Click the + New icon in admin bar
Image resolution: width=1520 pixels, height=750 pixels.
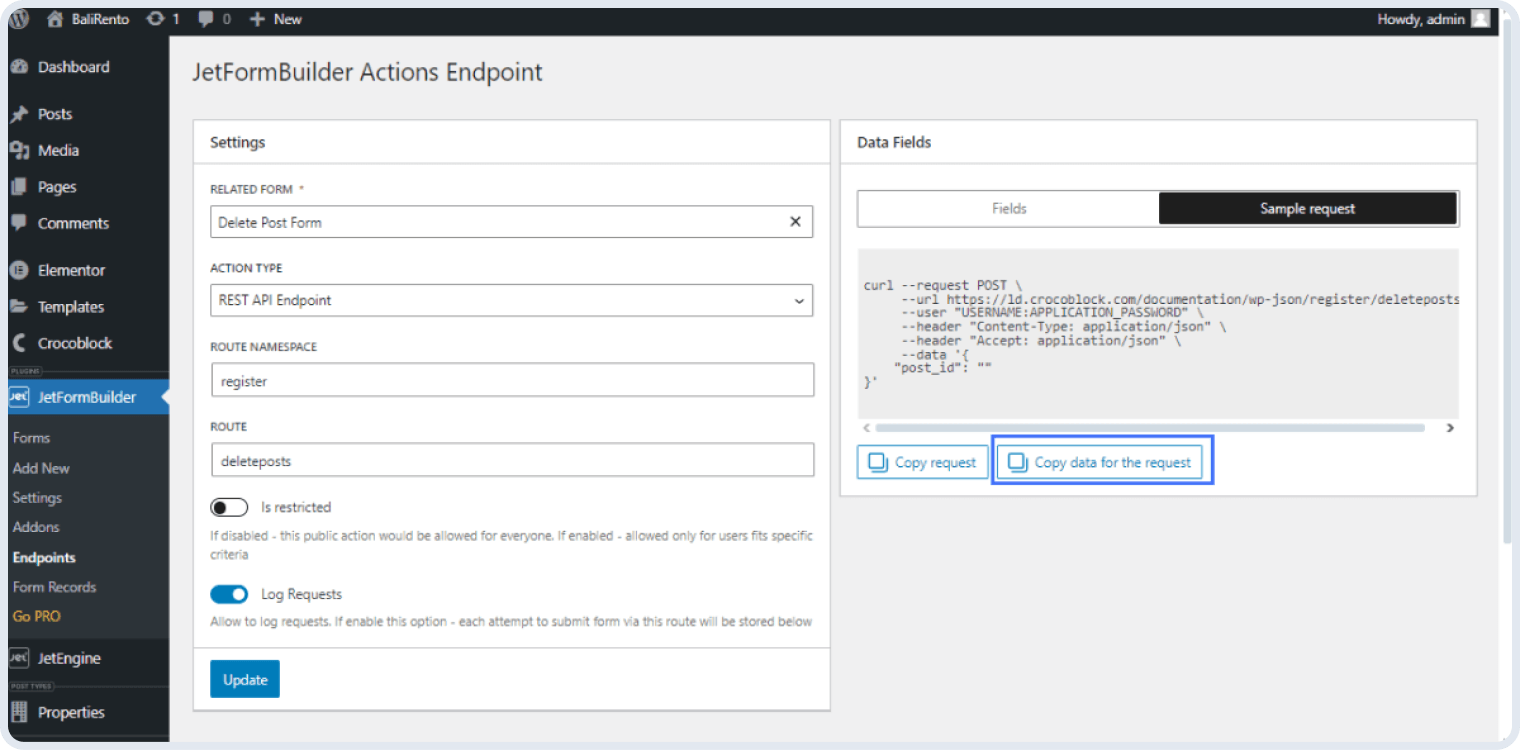[x=258, y=18]
